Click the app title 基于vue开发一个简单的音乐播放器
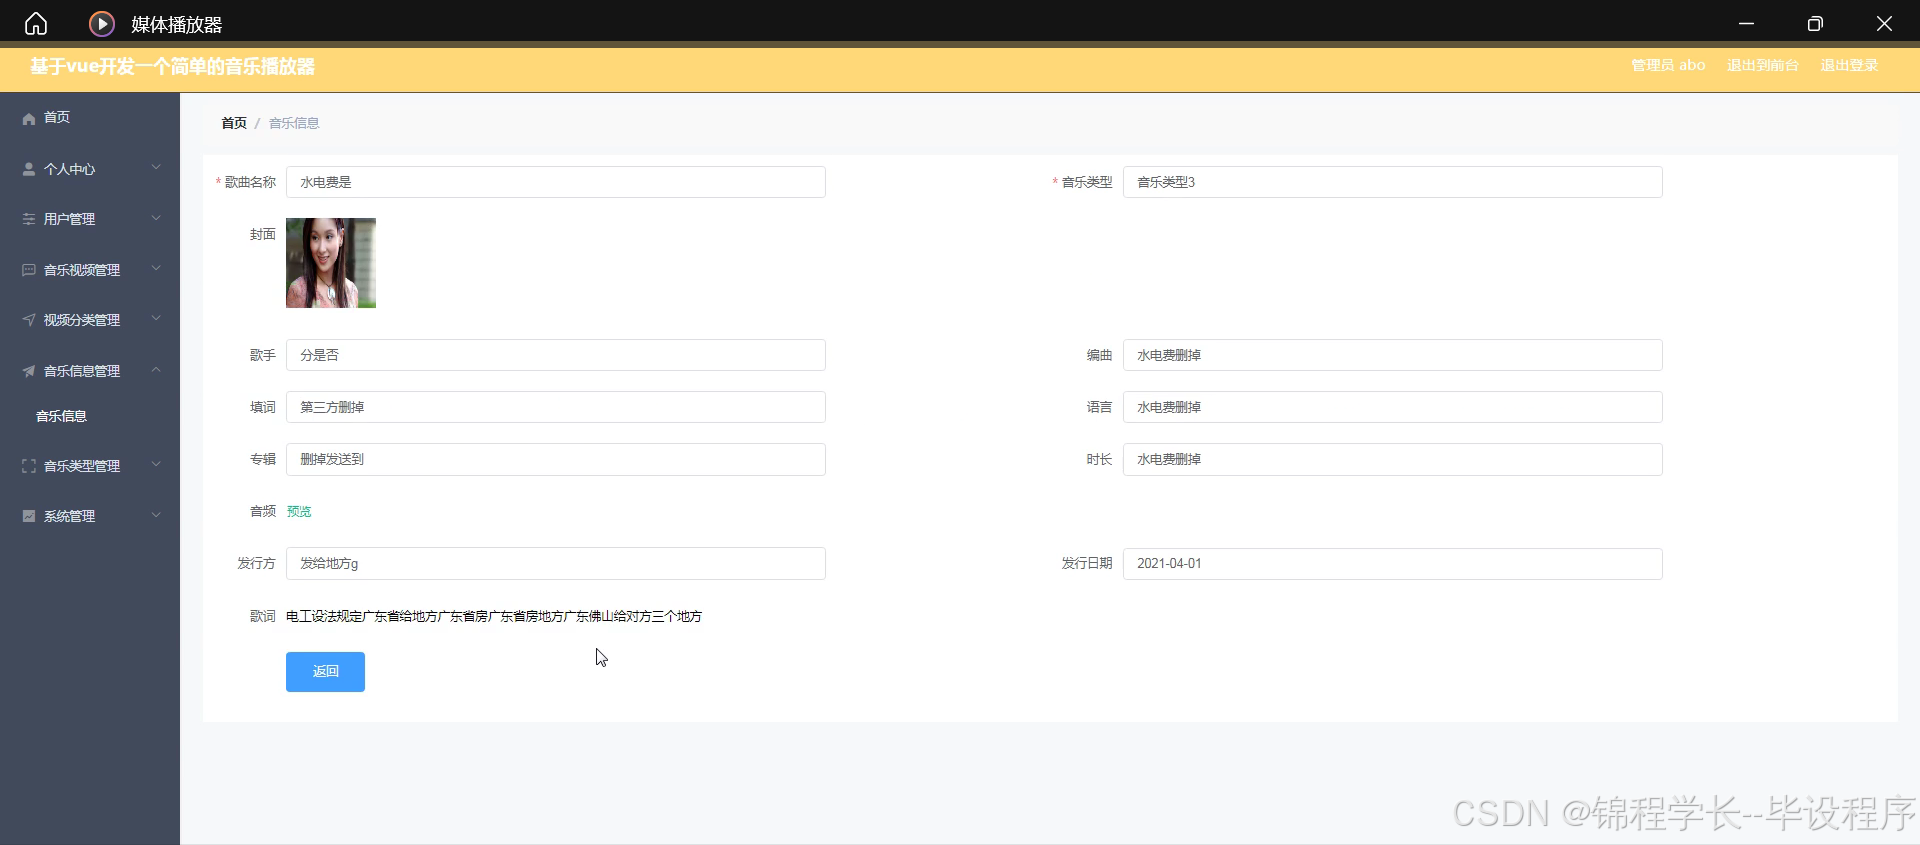Viewport: 1920px width, 845px height. click(x=172, y=66)
